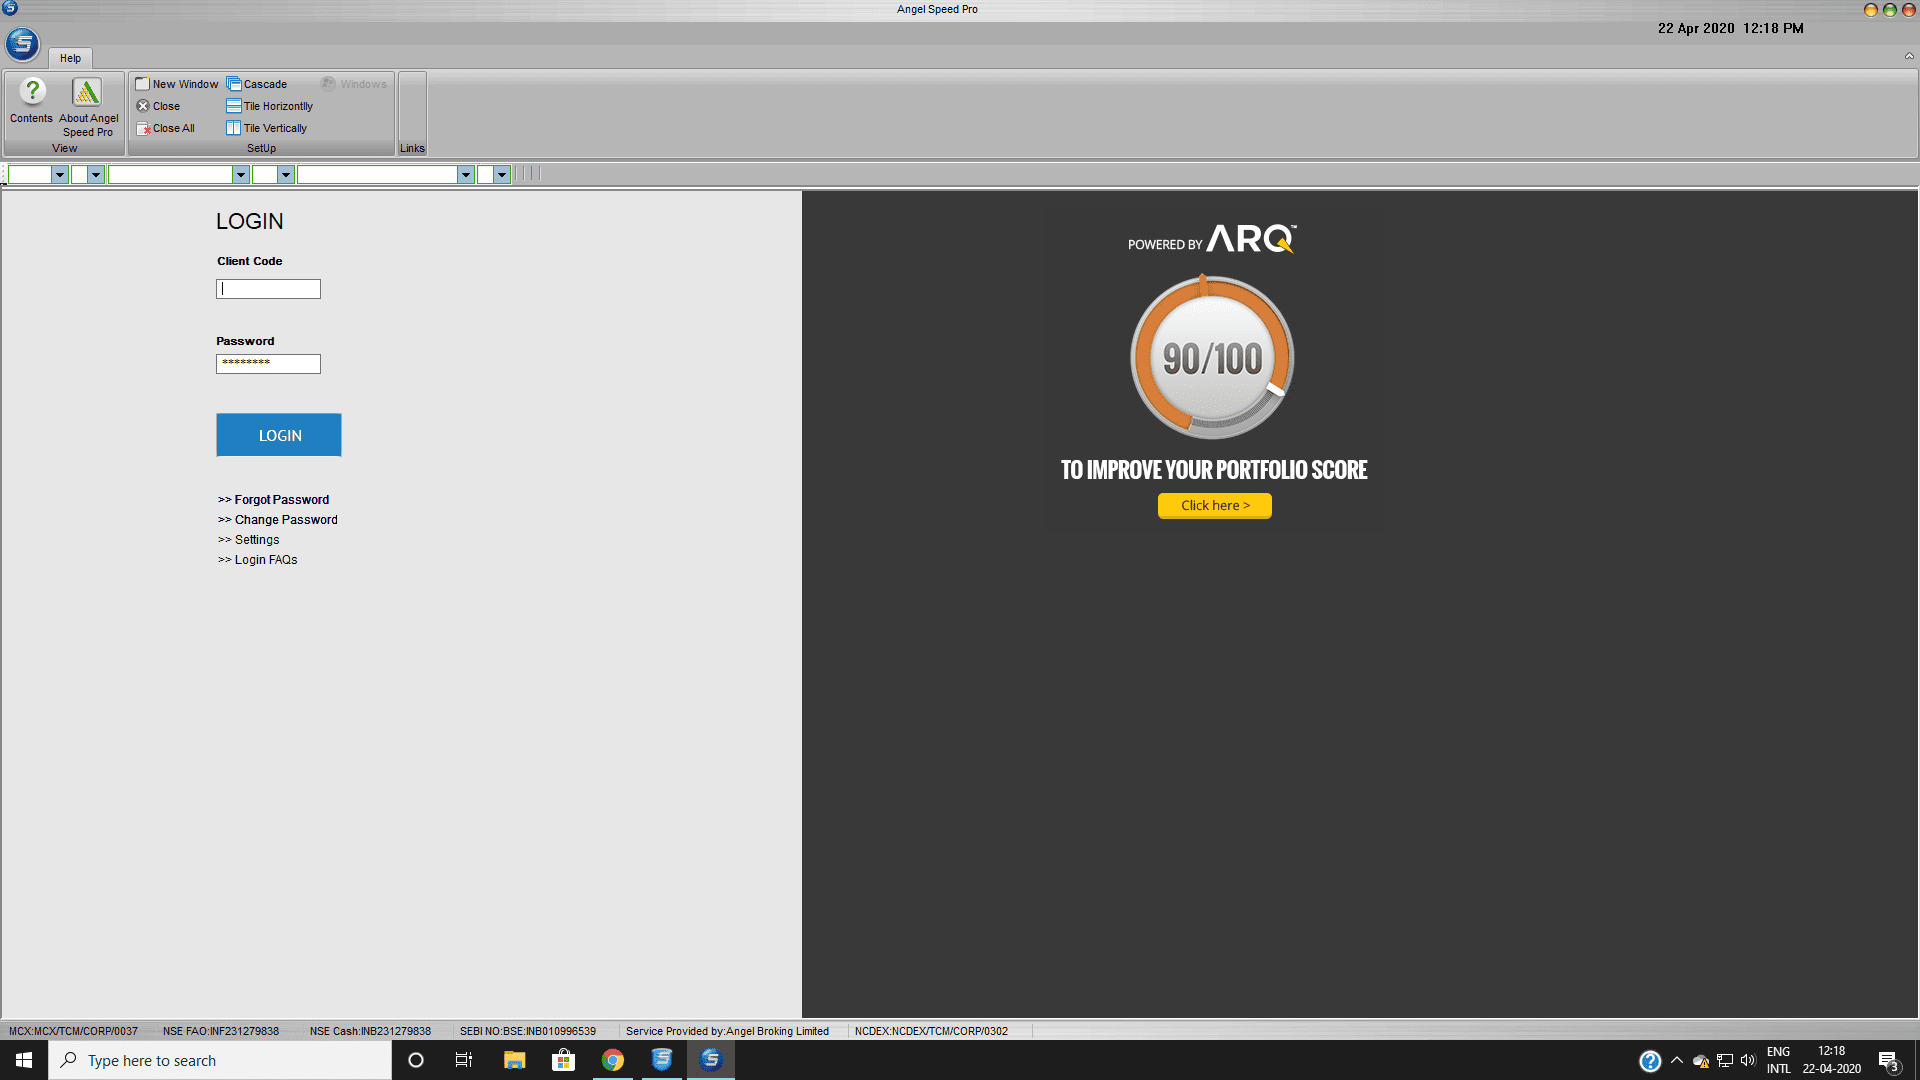Click New Window in SetUp group
This screenshot has width=1920, height=1080.
coord(177,84)
